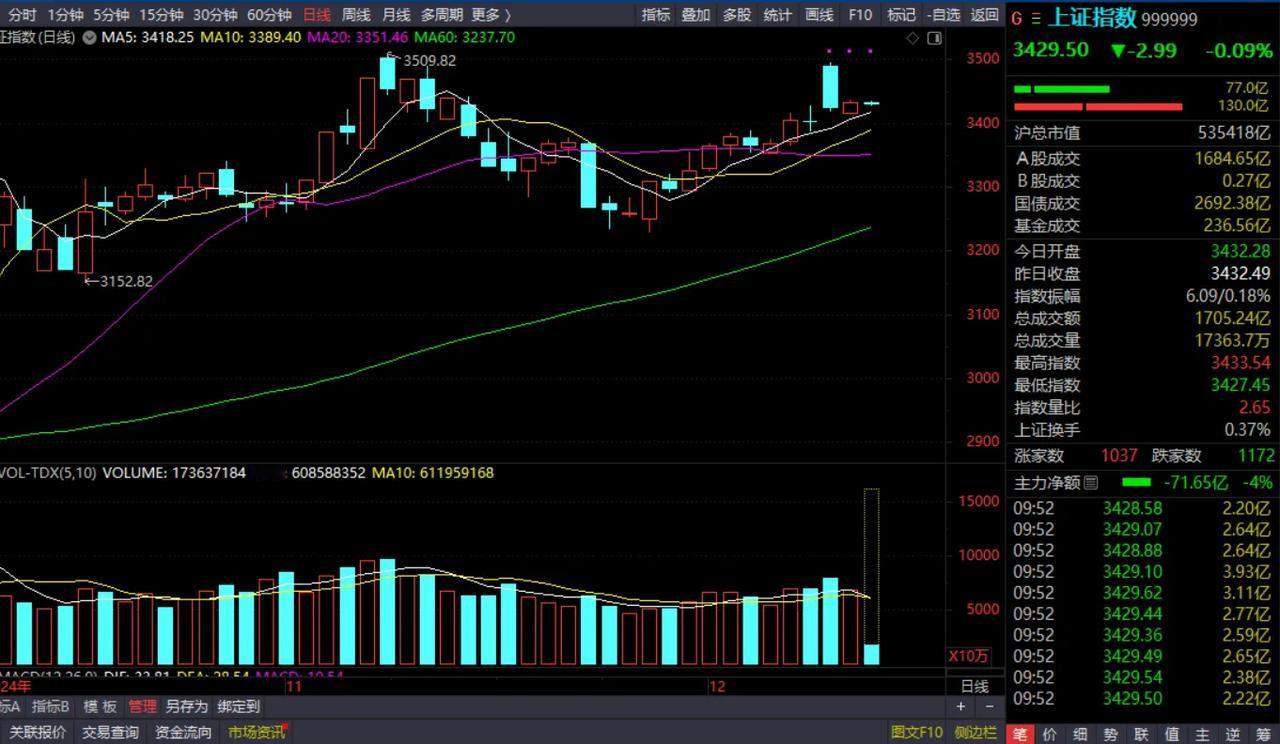The height and width of the screenshot is (744, 1280).
Task: Select the 细 detail tab
Action: tap(1080, 734)
